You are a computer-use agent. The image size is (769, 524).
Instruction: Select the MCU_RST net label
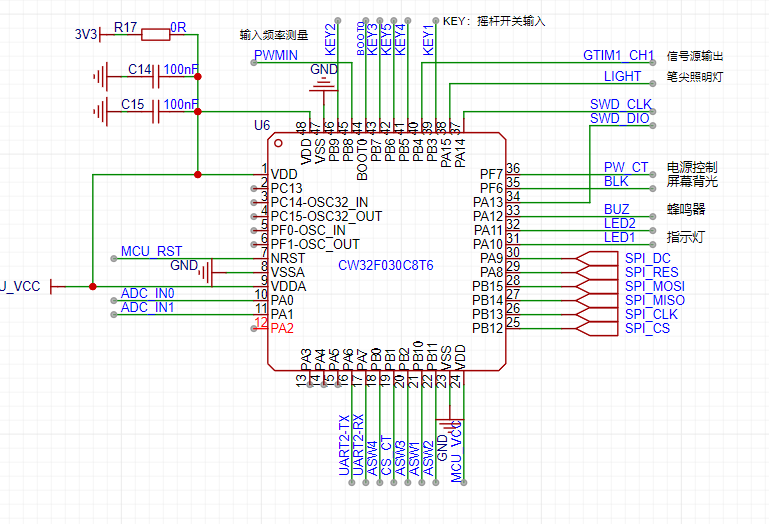point(152,251)
